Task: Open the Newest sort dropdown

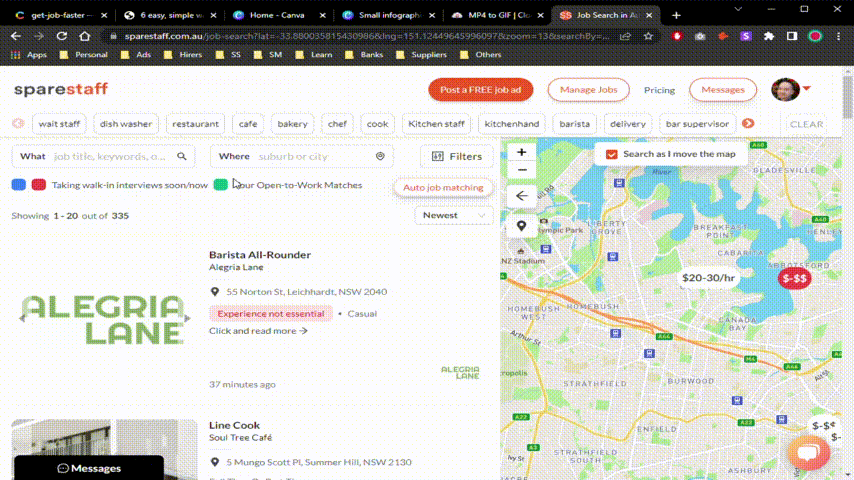Action: [454, 215]
